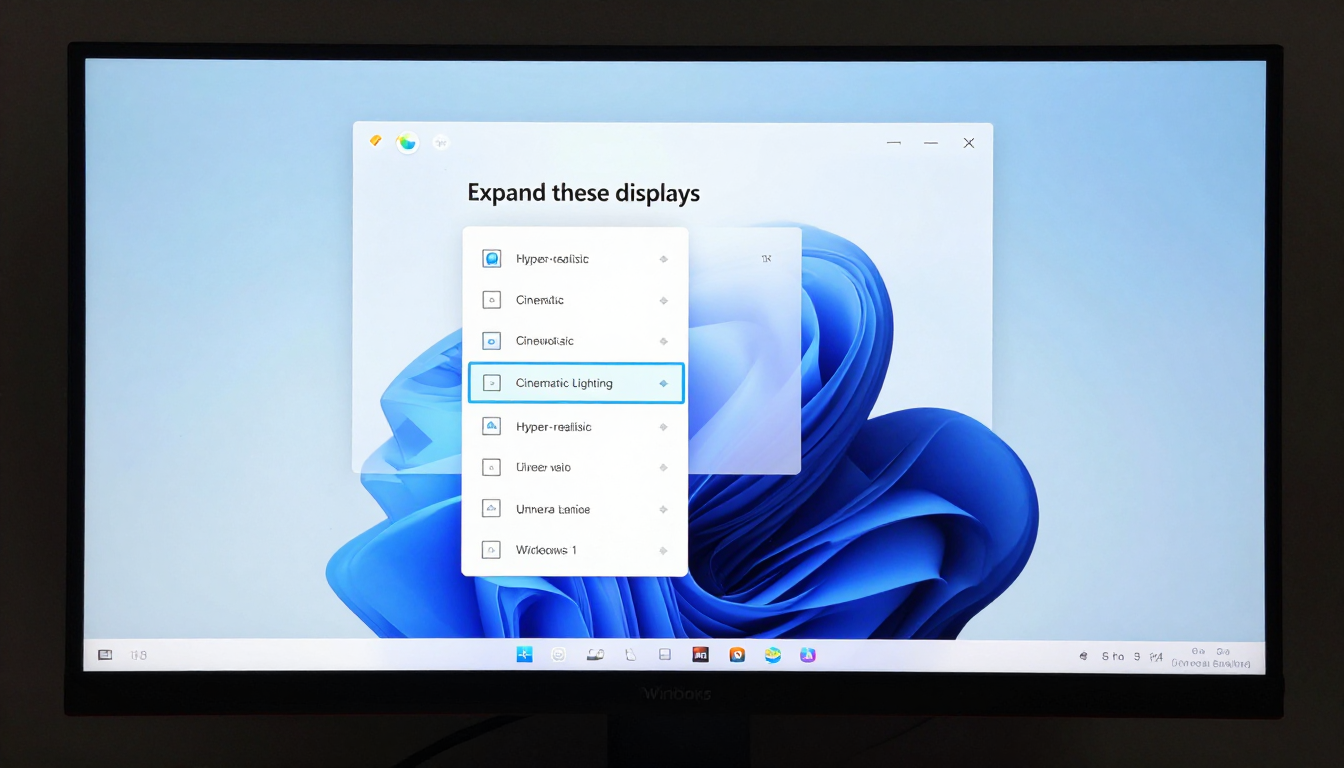Click the orange tag icon in the title bar
This screenshot has width=1344, height=768.
click(x=375, y=141)
